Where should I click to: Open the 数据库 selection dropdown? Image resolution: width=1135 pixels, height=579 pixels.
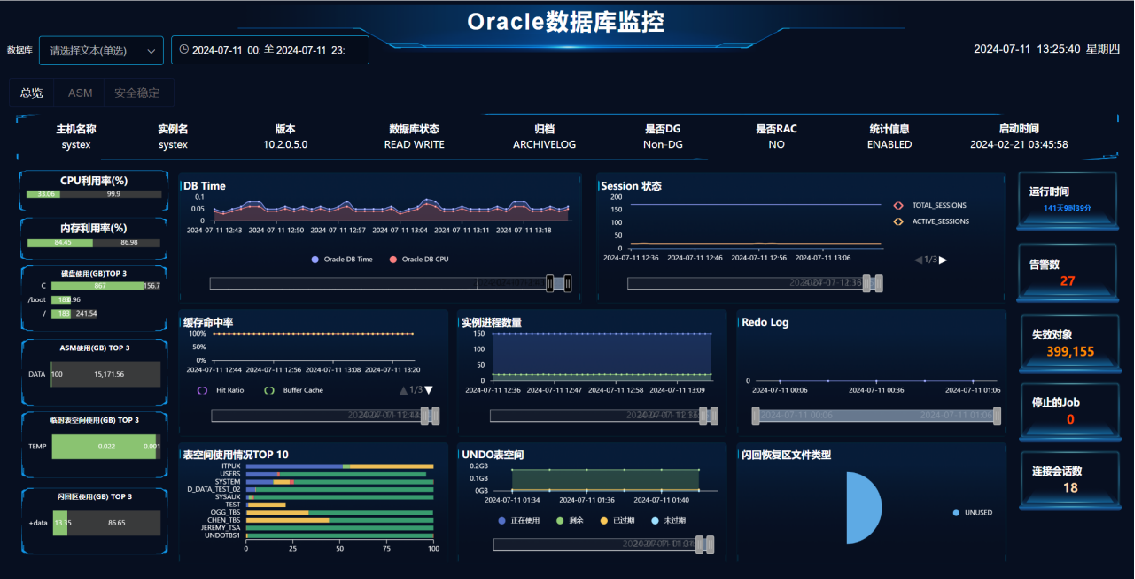pos(101,51)
